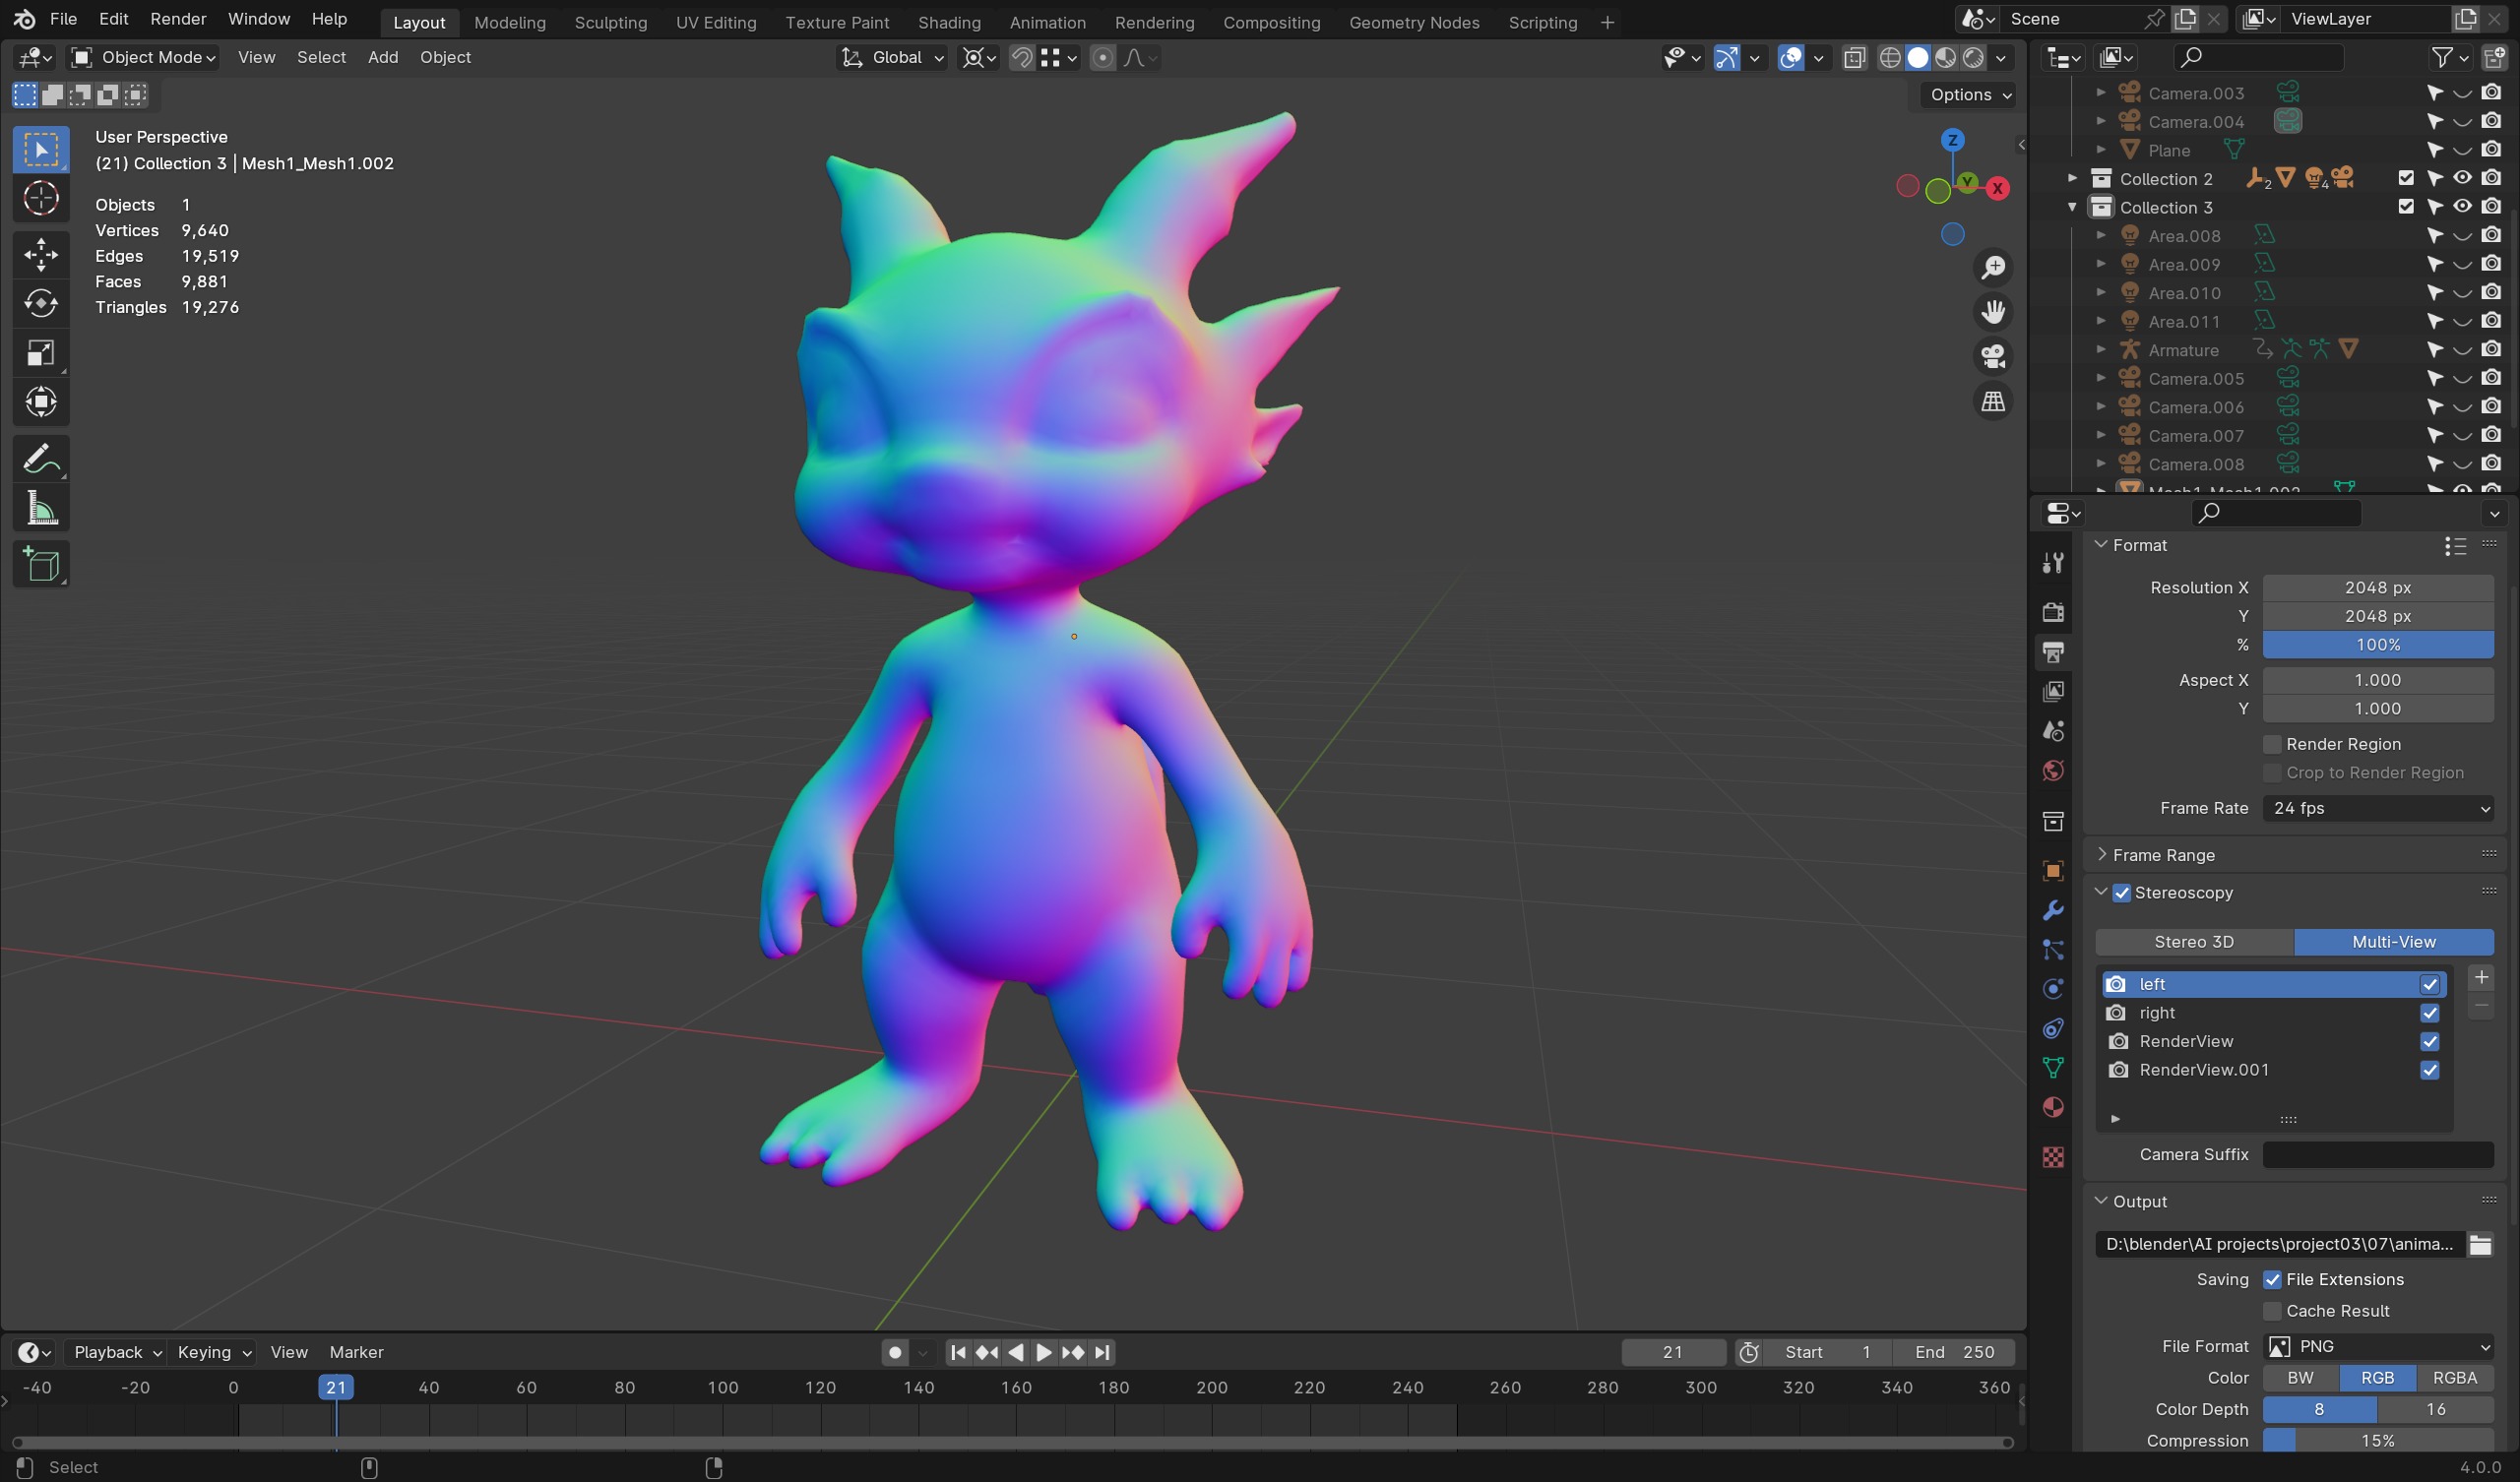Open the World properties tab
The image size is (2520, 1482).
2053,770
